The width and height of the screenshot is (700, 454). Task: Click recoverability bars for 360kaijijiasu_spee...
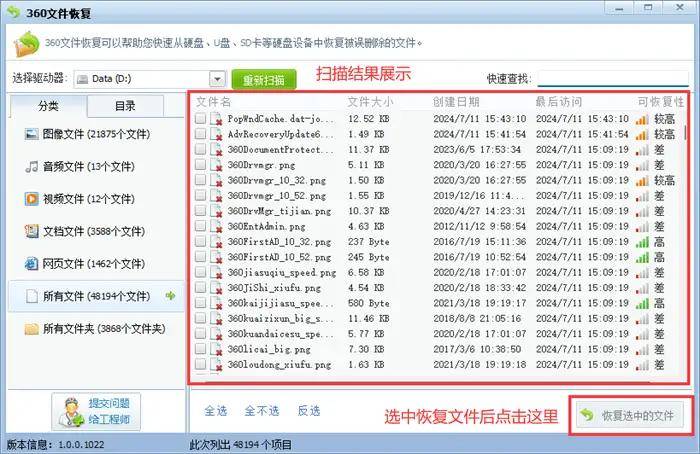tap(642, 304)
